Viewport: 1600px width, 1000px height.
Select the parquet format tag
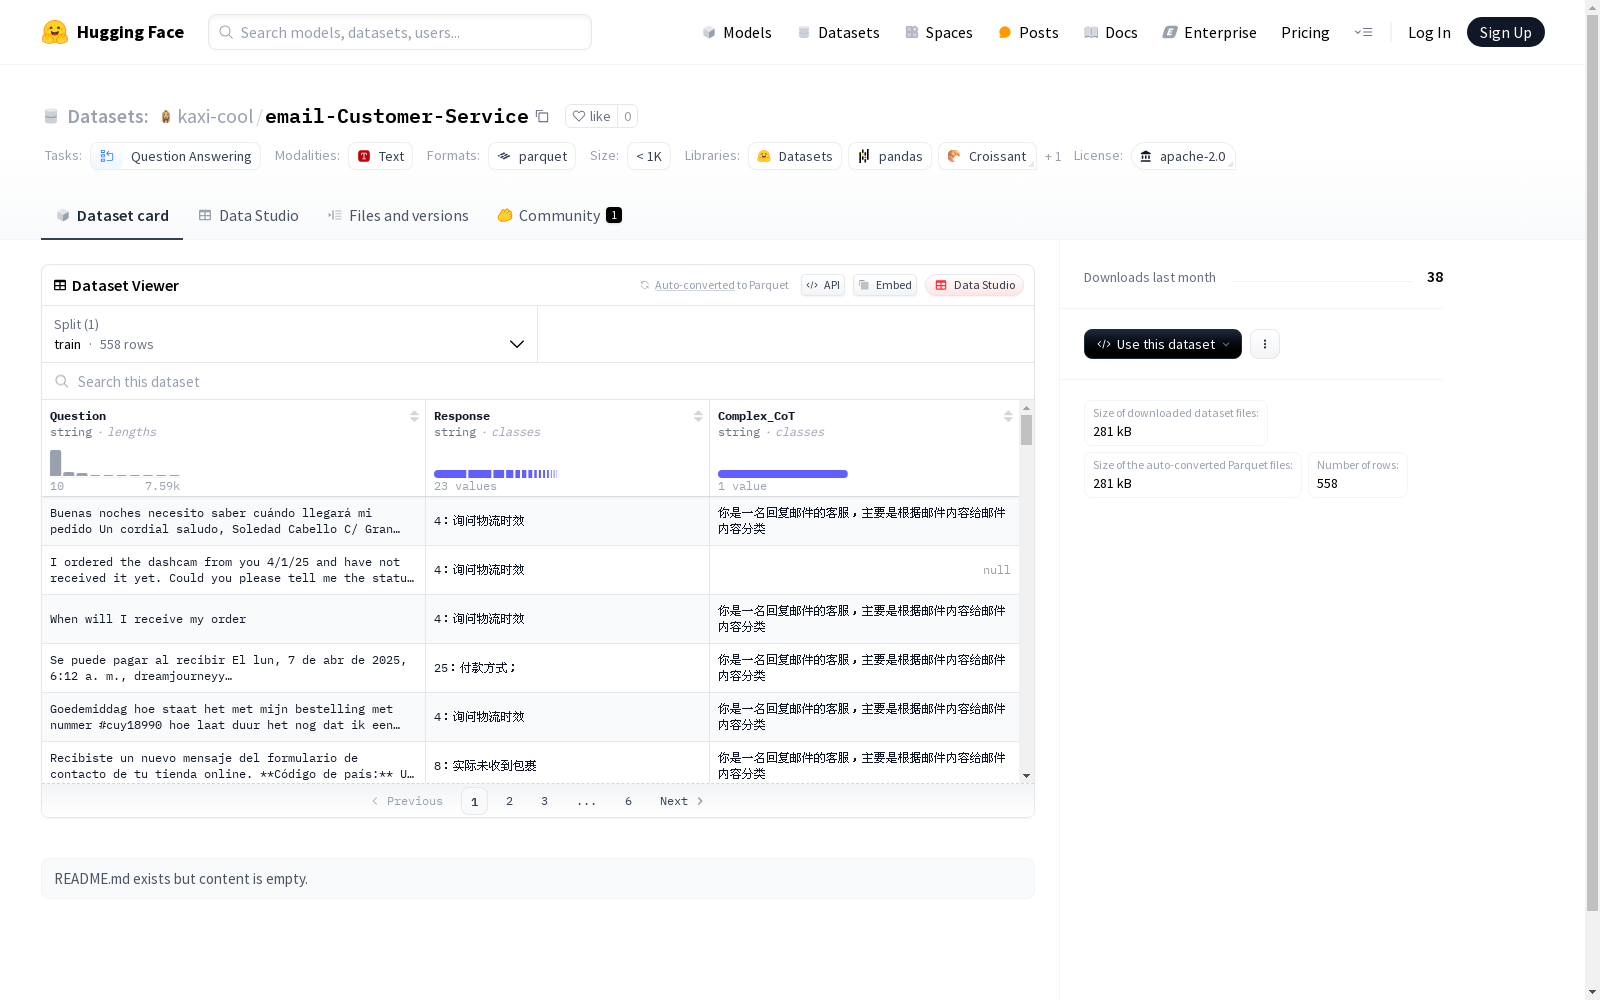click(x=532, y=156)
